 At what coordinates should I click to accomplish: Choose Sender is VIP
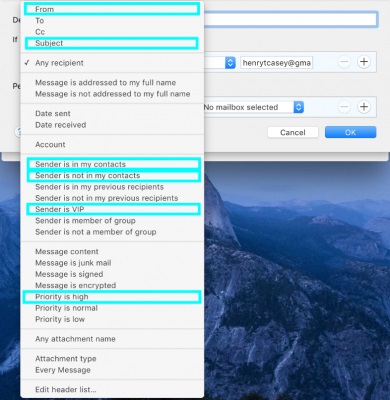[112, 209]
